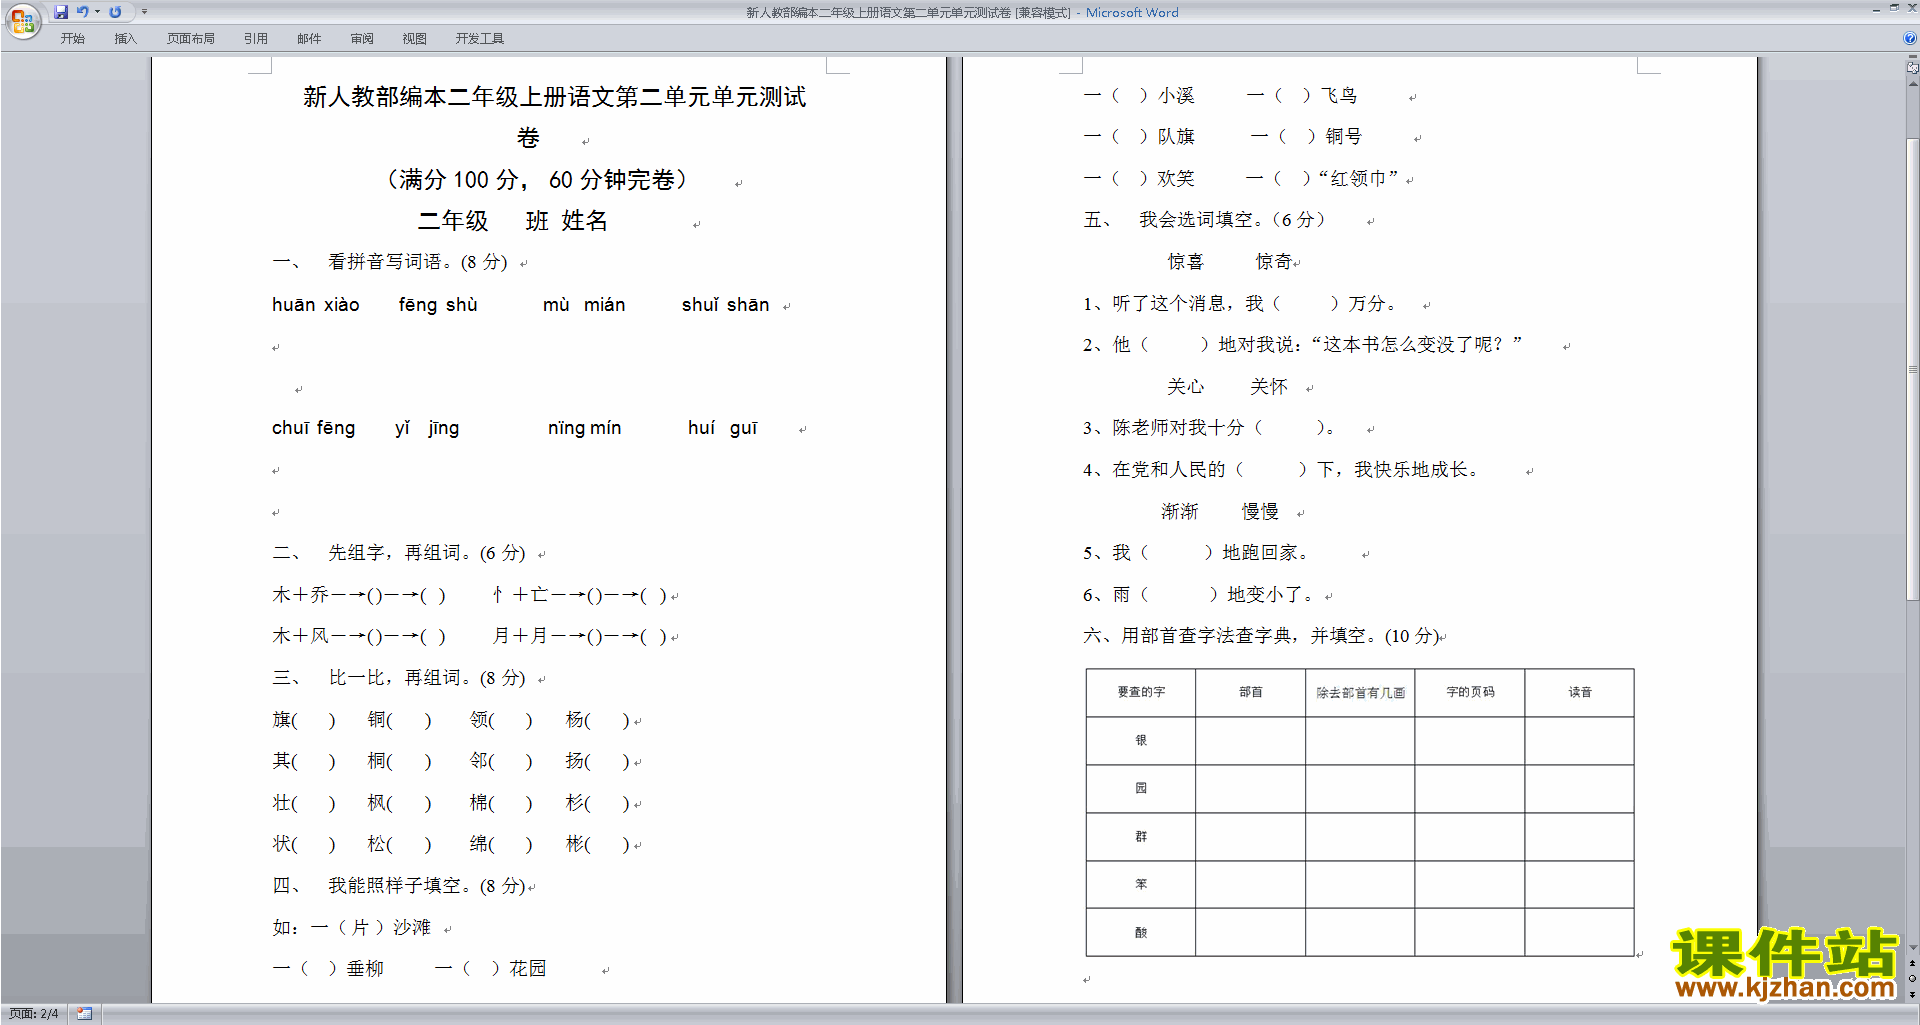Select the 开发工具 ribbon tab
This screenshot has height=1025, width=1920.
click(x=479, y=39)
